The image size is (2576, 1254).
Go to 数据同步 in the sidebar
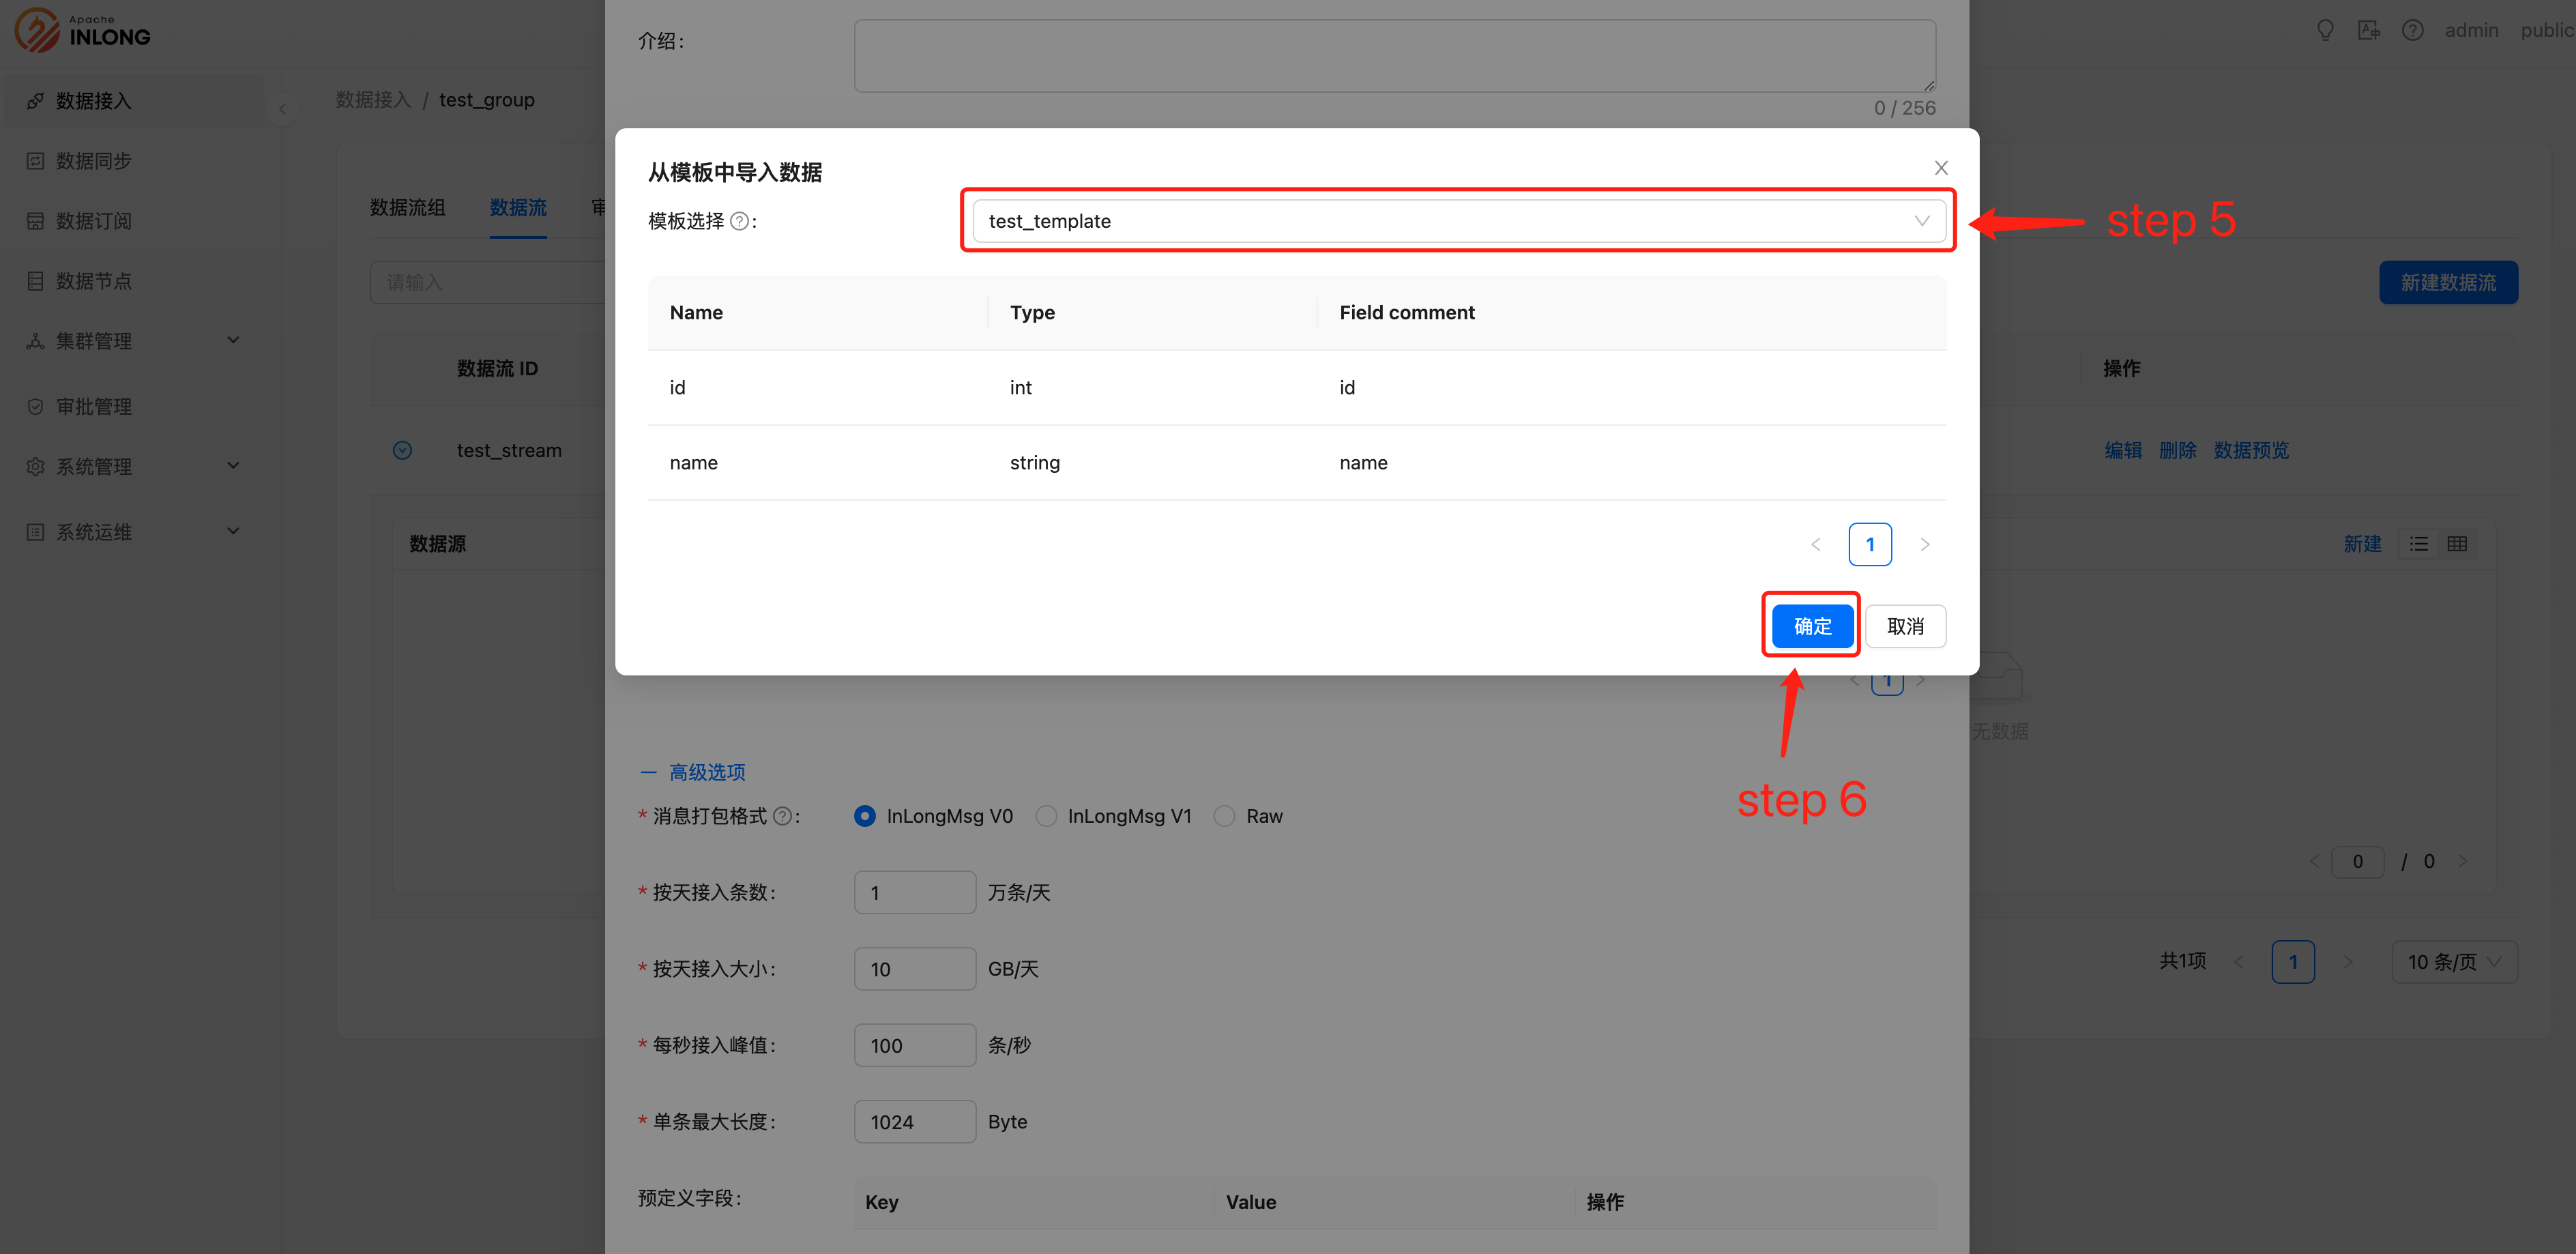coord(93,161)
